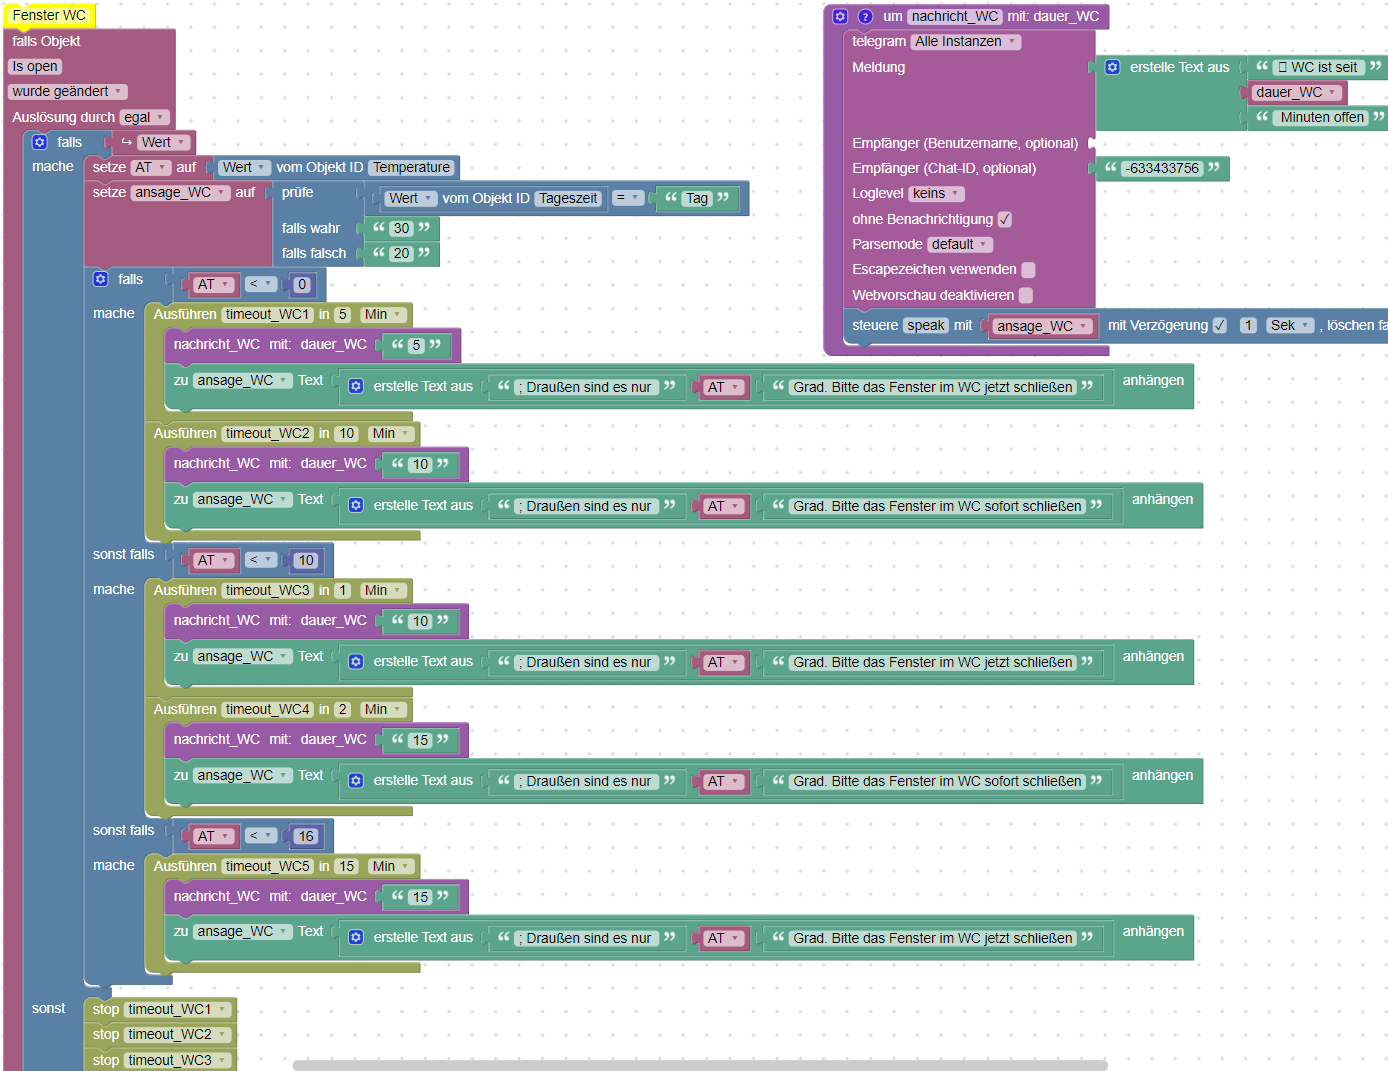Edit 'Minuten offen' text field
The image size is (1388, 1071).
1322,117
